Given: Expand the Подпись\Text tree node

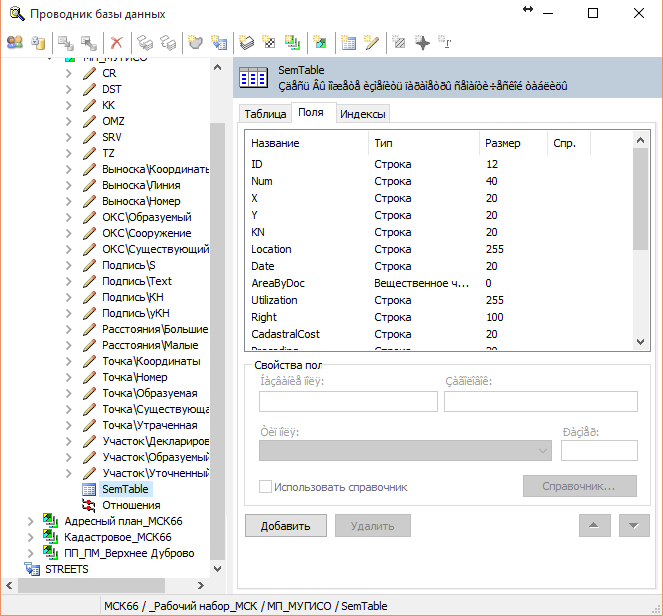Looking at the screenshot, I should click(68, 281).
